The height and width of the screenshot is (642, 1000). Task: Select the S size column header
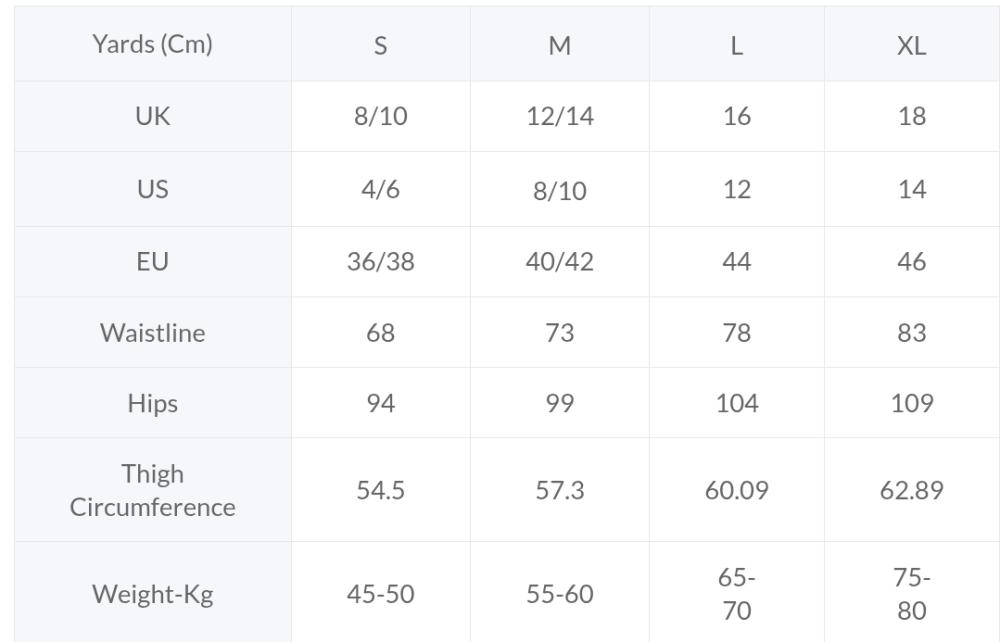381,44
